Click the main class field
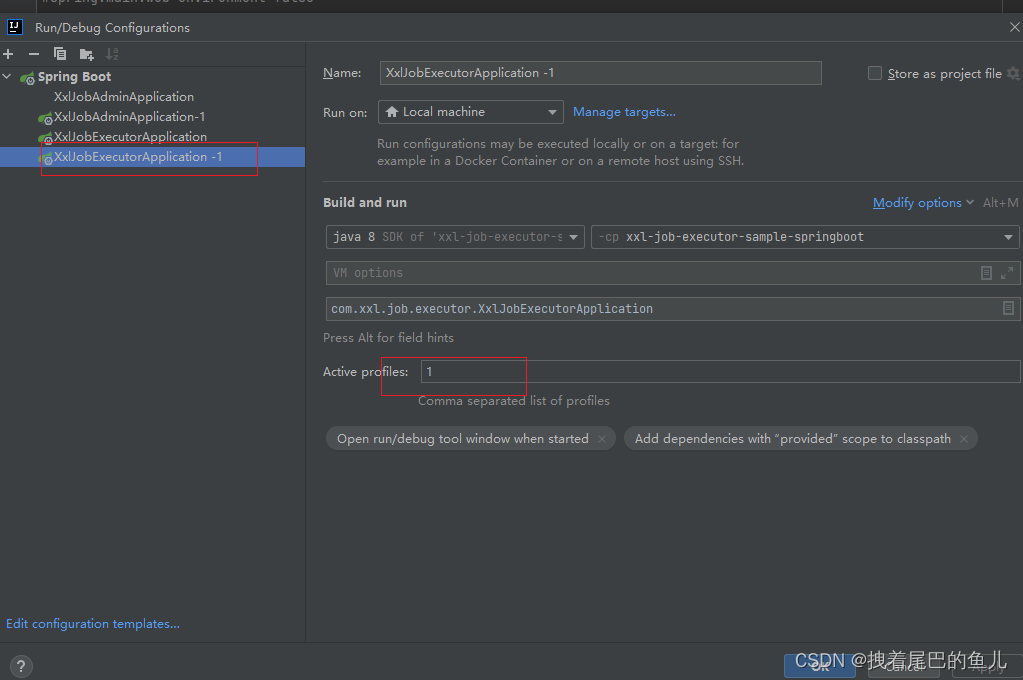This screenshot has height=680, width=1023. [673, 309]
